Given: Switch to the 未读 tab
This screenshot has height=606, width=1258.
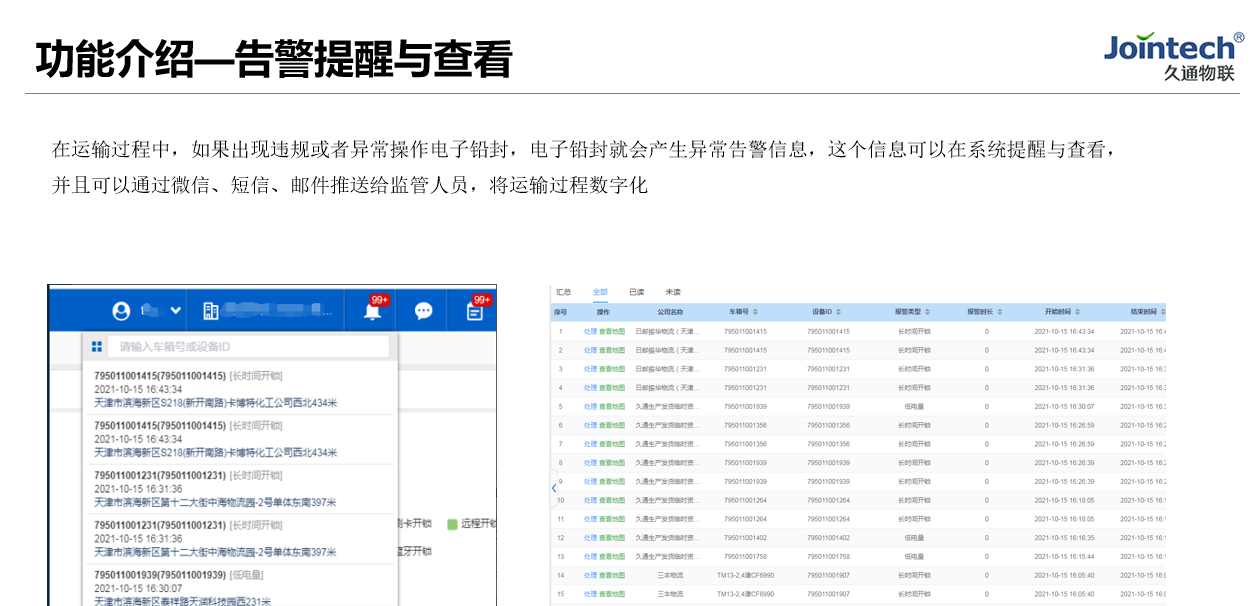Looking at the screenshot, I should point(673,292).
